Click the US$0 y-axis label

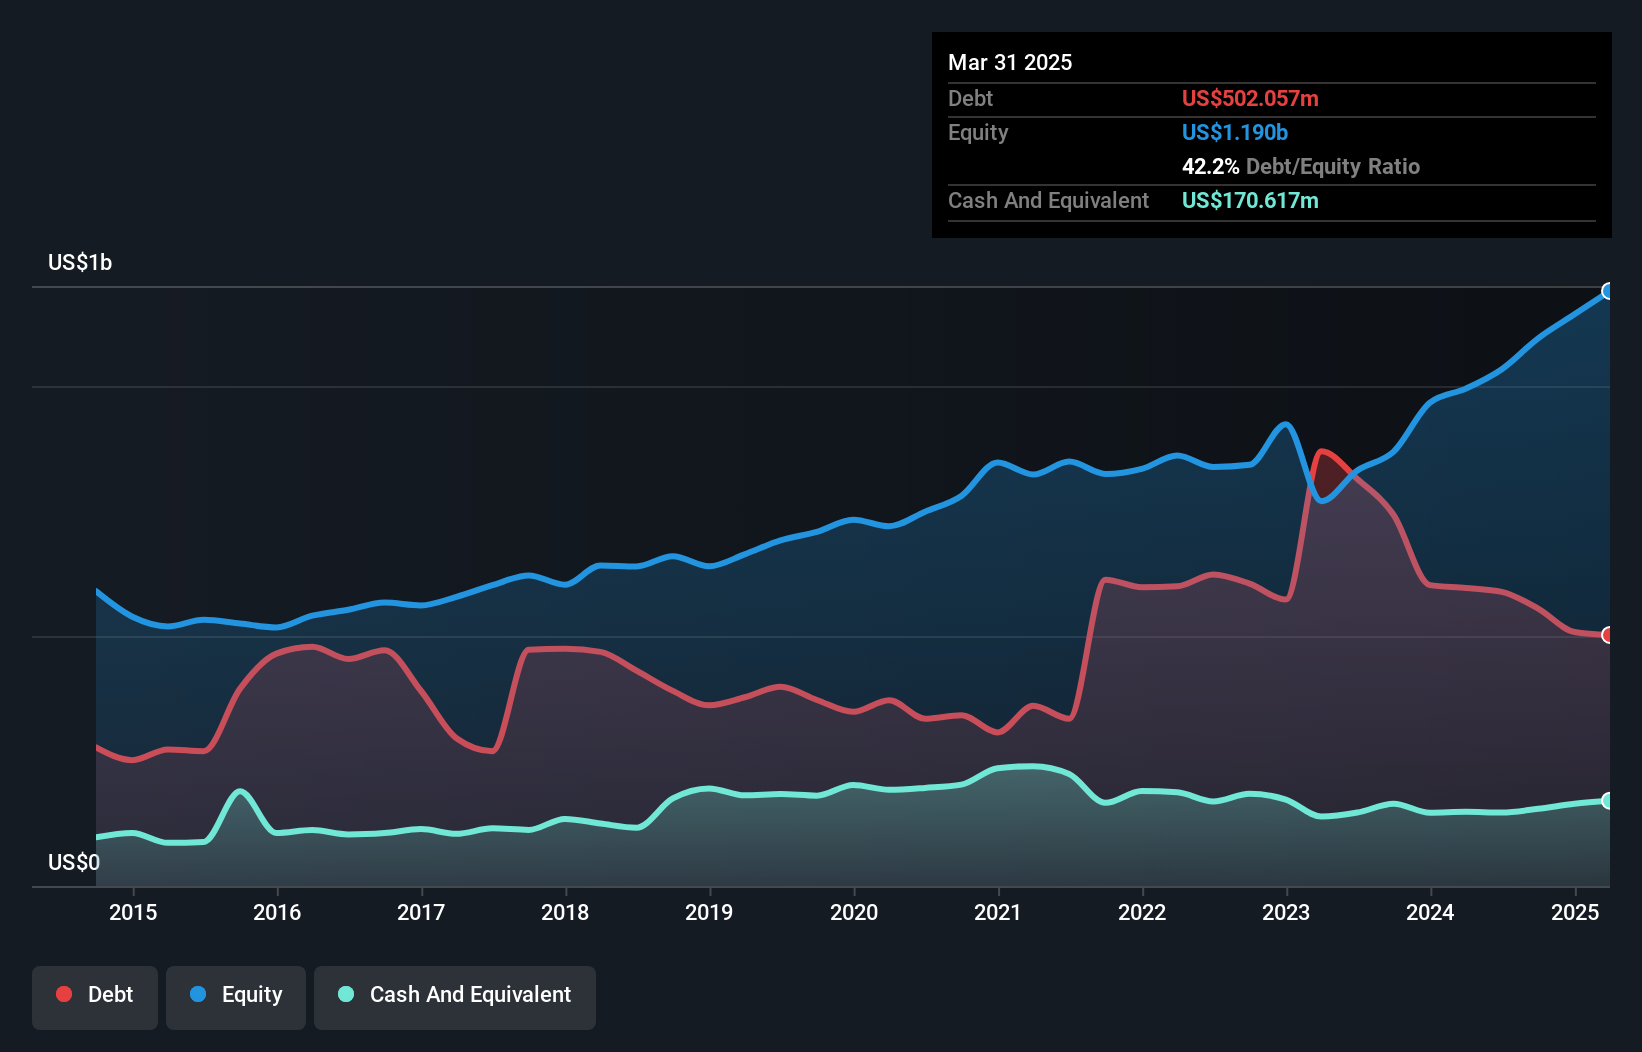(x=74, y=862)
